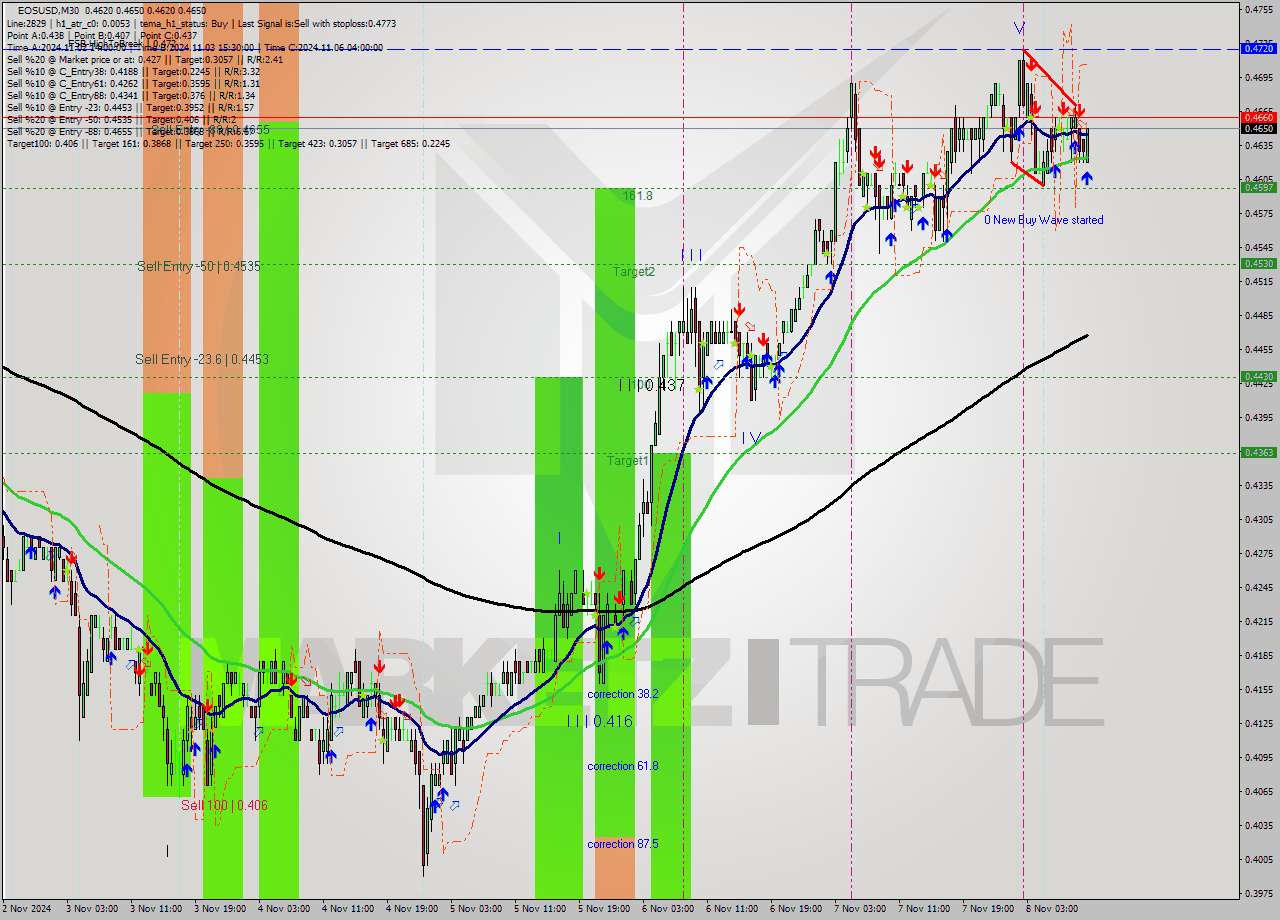Click the red 0.4660 price tag

[1258, 117]
